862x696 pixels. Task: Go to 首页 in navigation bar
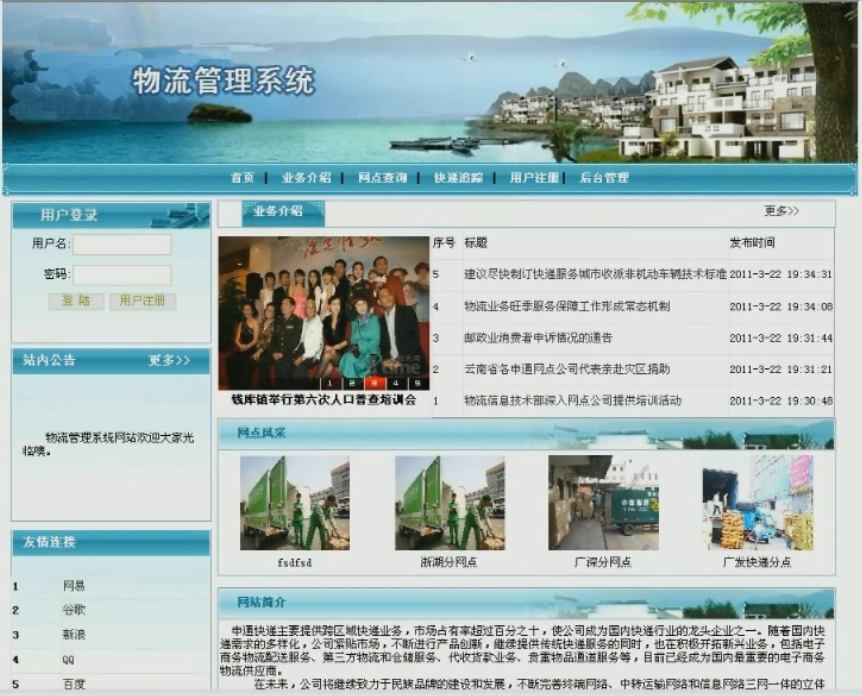tap(242, 178)
